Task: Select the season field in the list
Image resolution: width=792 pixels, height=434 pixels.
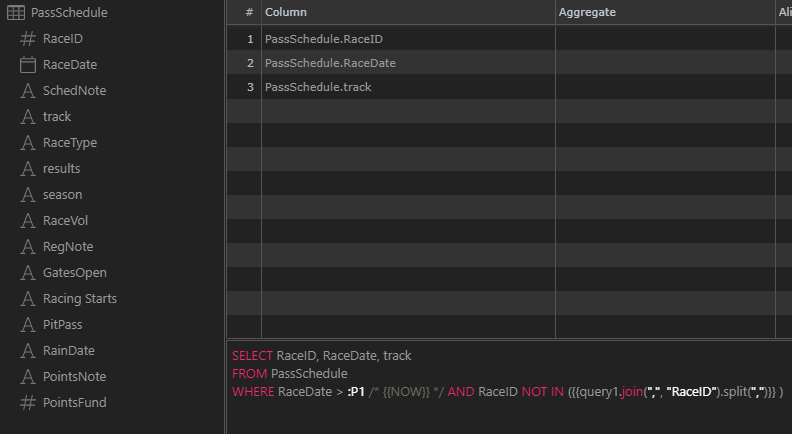Action: [x=62, y=195]
